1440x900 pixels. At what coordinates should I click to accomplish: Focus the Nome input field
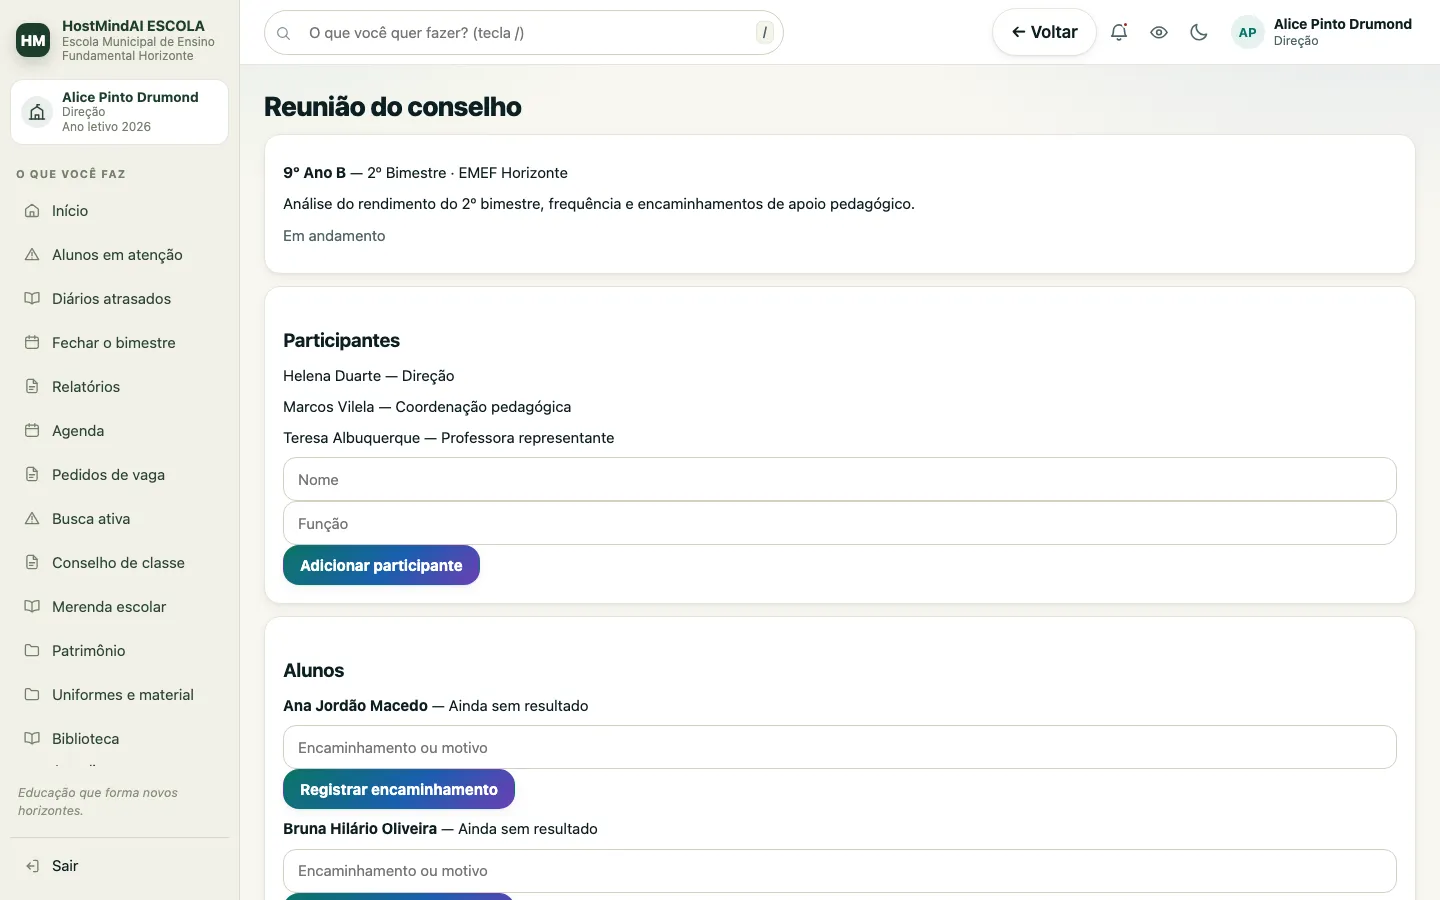pyautogui.click(x=839, y=479)
